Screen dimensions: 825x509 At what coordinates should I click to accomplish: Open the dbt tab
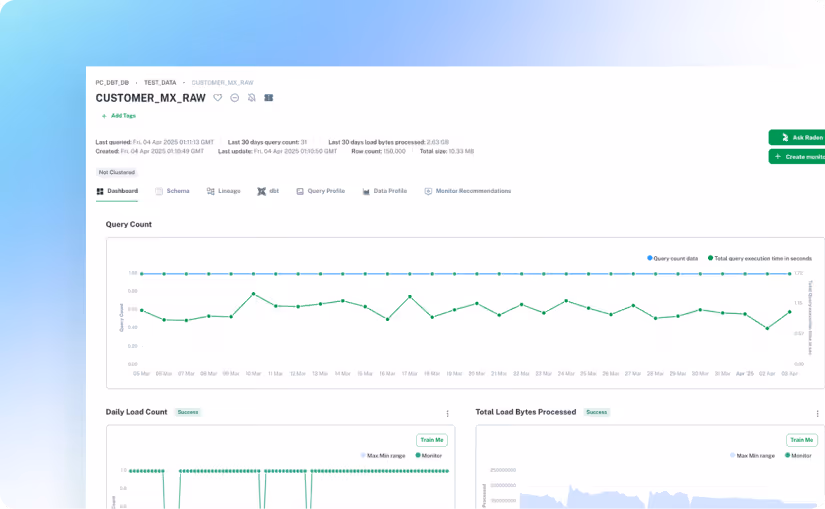click(x=268, y=191)
